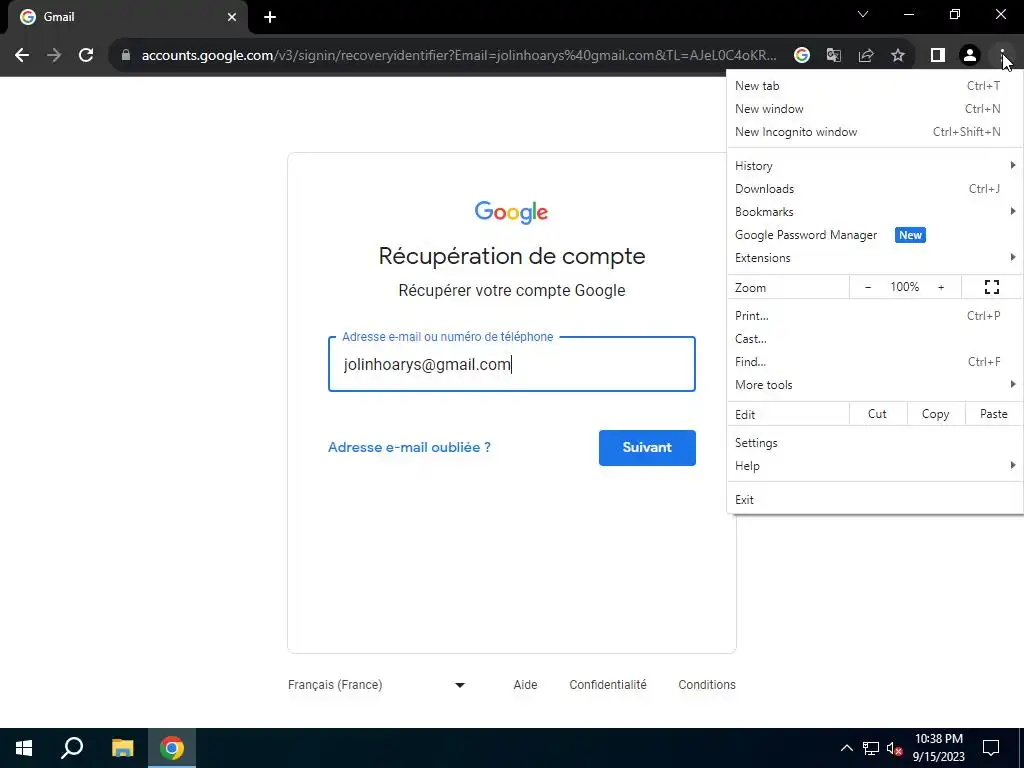Screen dimensions: 1024x768
Task: Click the lock icon in the address bar
Action: click(x=126, y=56)
